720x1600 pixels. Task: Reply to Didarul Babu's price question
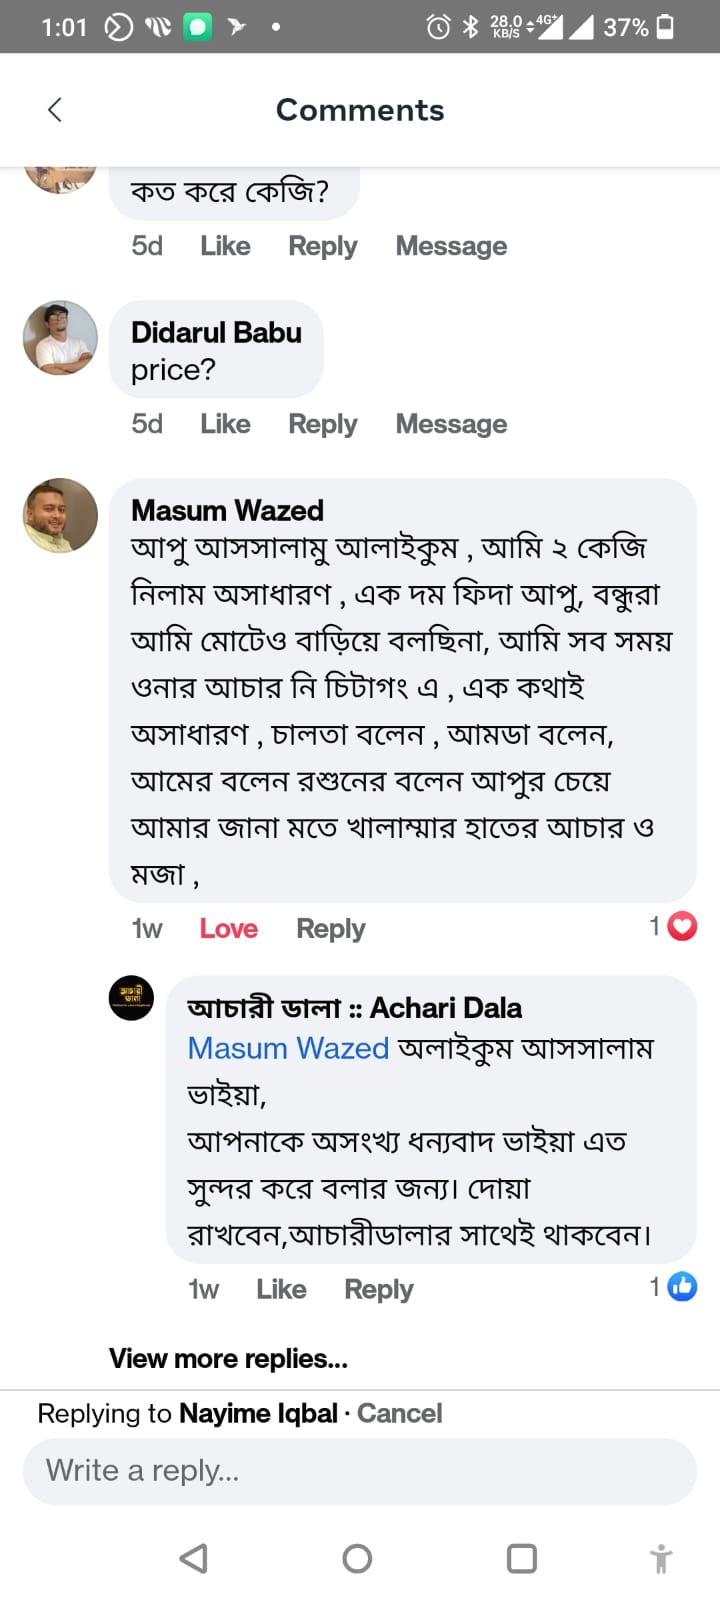point(322,423)
